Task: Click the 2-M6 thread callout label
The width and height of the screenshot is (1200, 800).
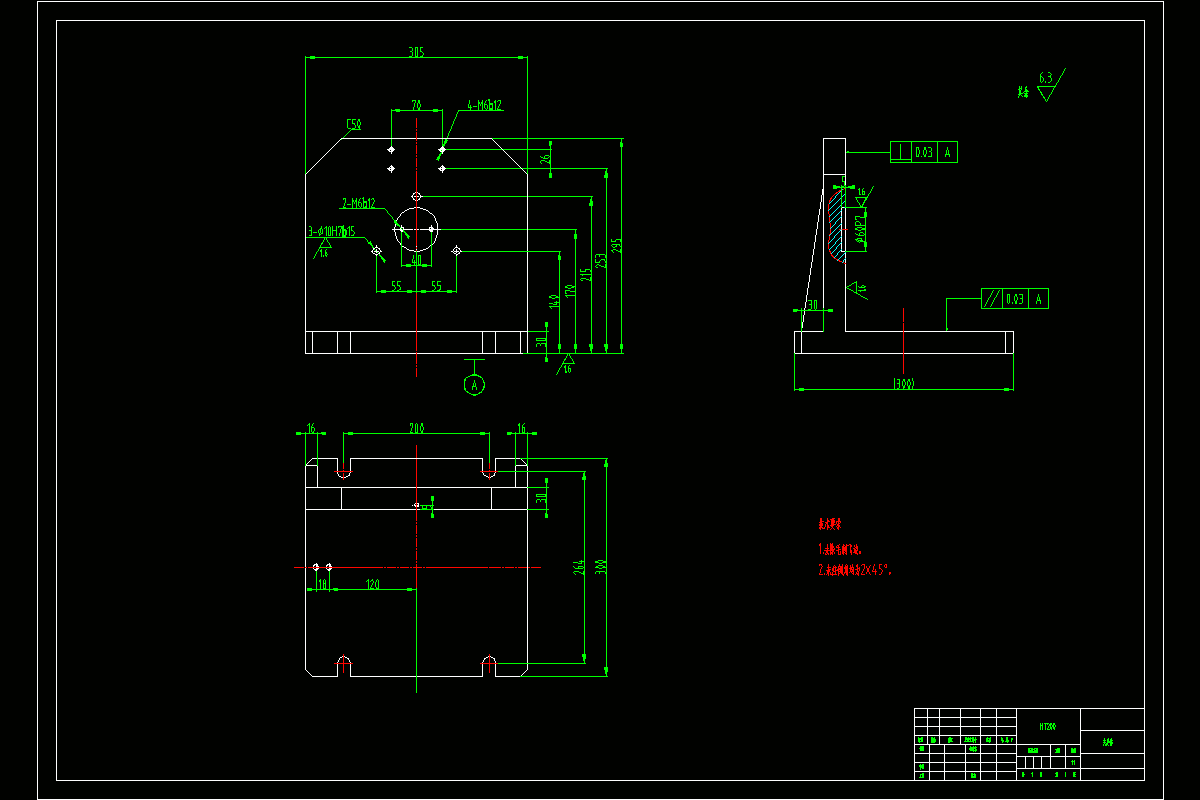Action: [359, 203]
